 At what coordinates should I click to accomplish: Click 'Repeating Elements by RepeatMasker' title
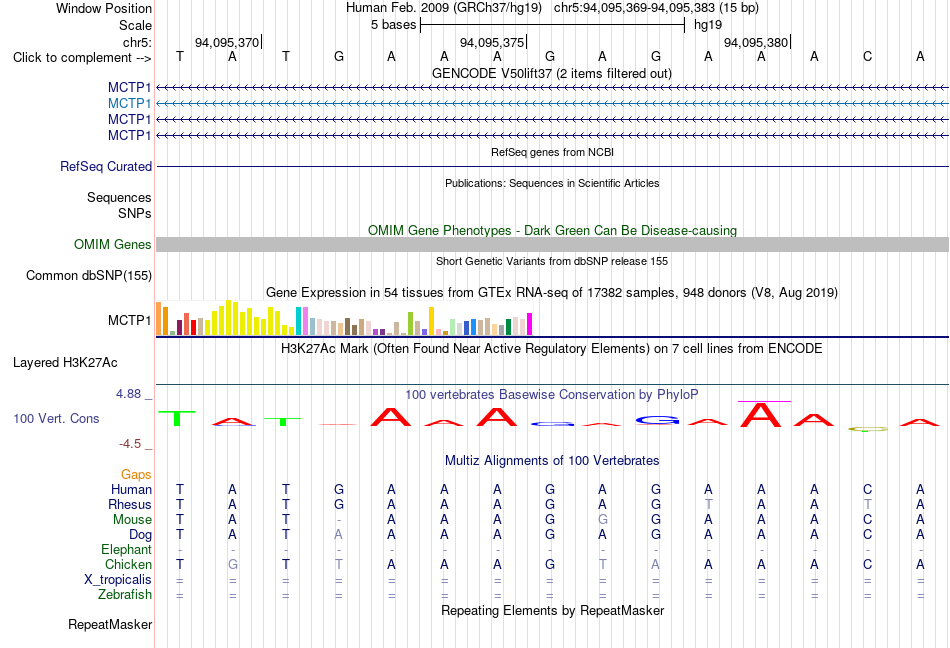553,610
